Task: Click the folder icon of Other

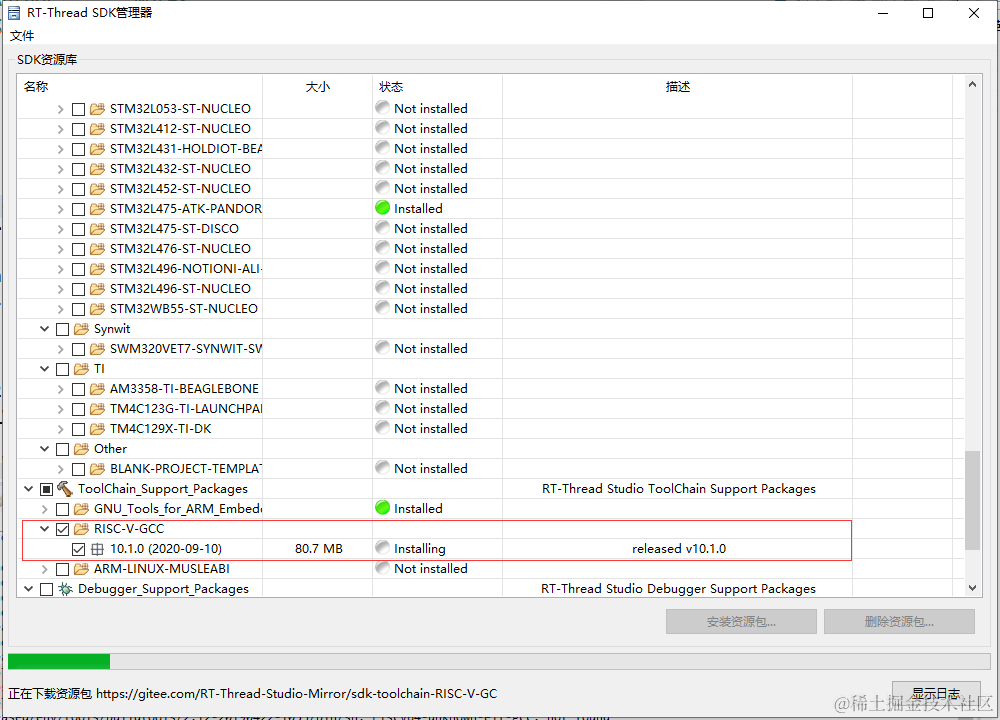Action: coord(81,449)
